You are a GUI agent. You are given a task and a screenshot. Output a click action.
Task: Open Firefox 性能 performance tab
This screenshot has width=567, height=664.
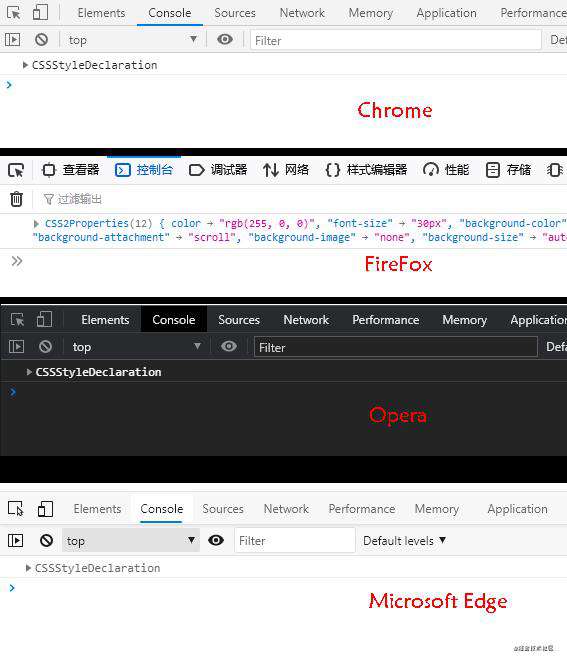pyautogui.click(x=446, y=170)
